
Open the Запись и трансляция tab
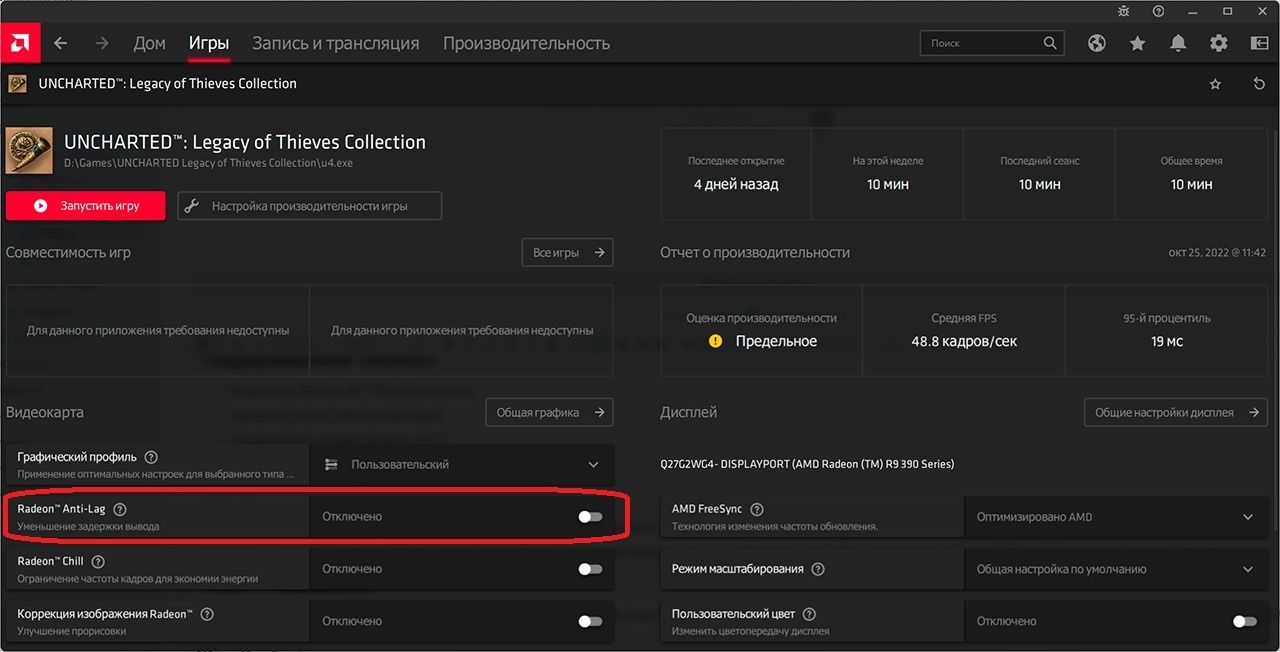(335, 43)
